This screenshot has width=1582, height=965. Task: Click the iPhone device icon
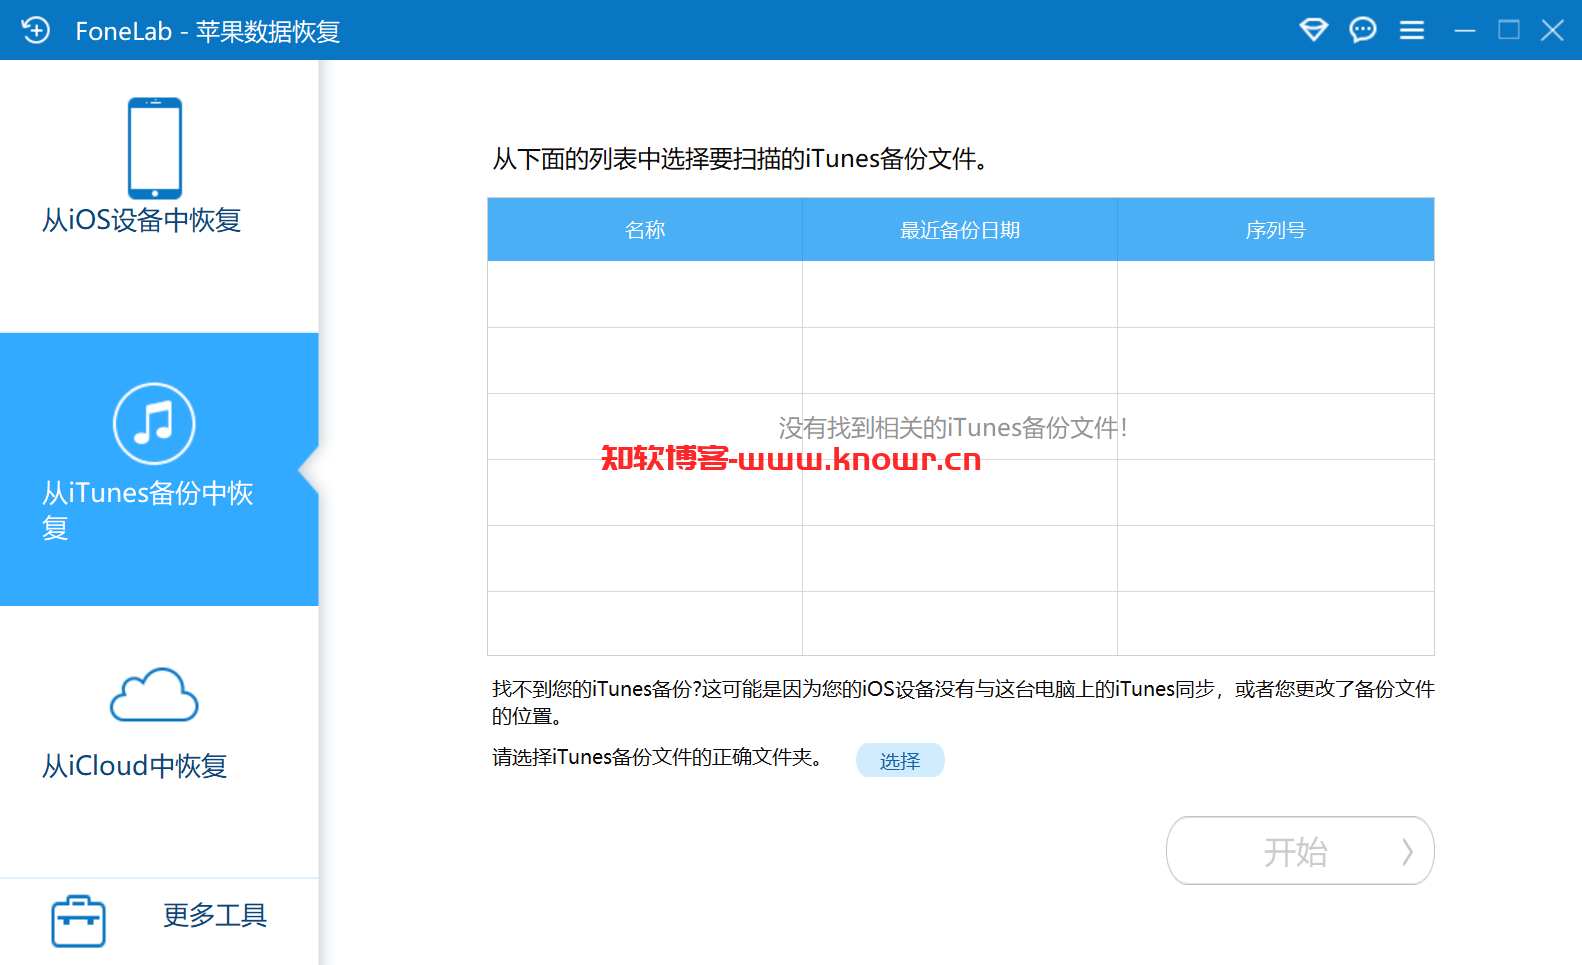tap(155, 148)
